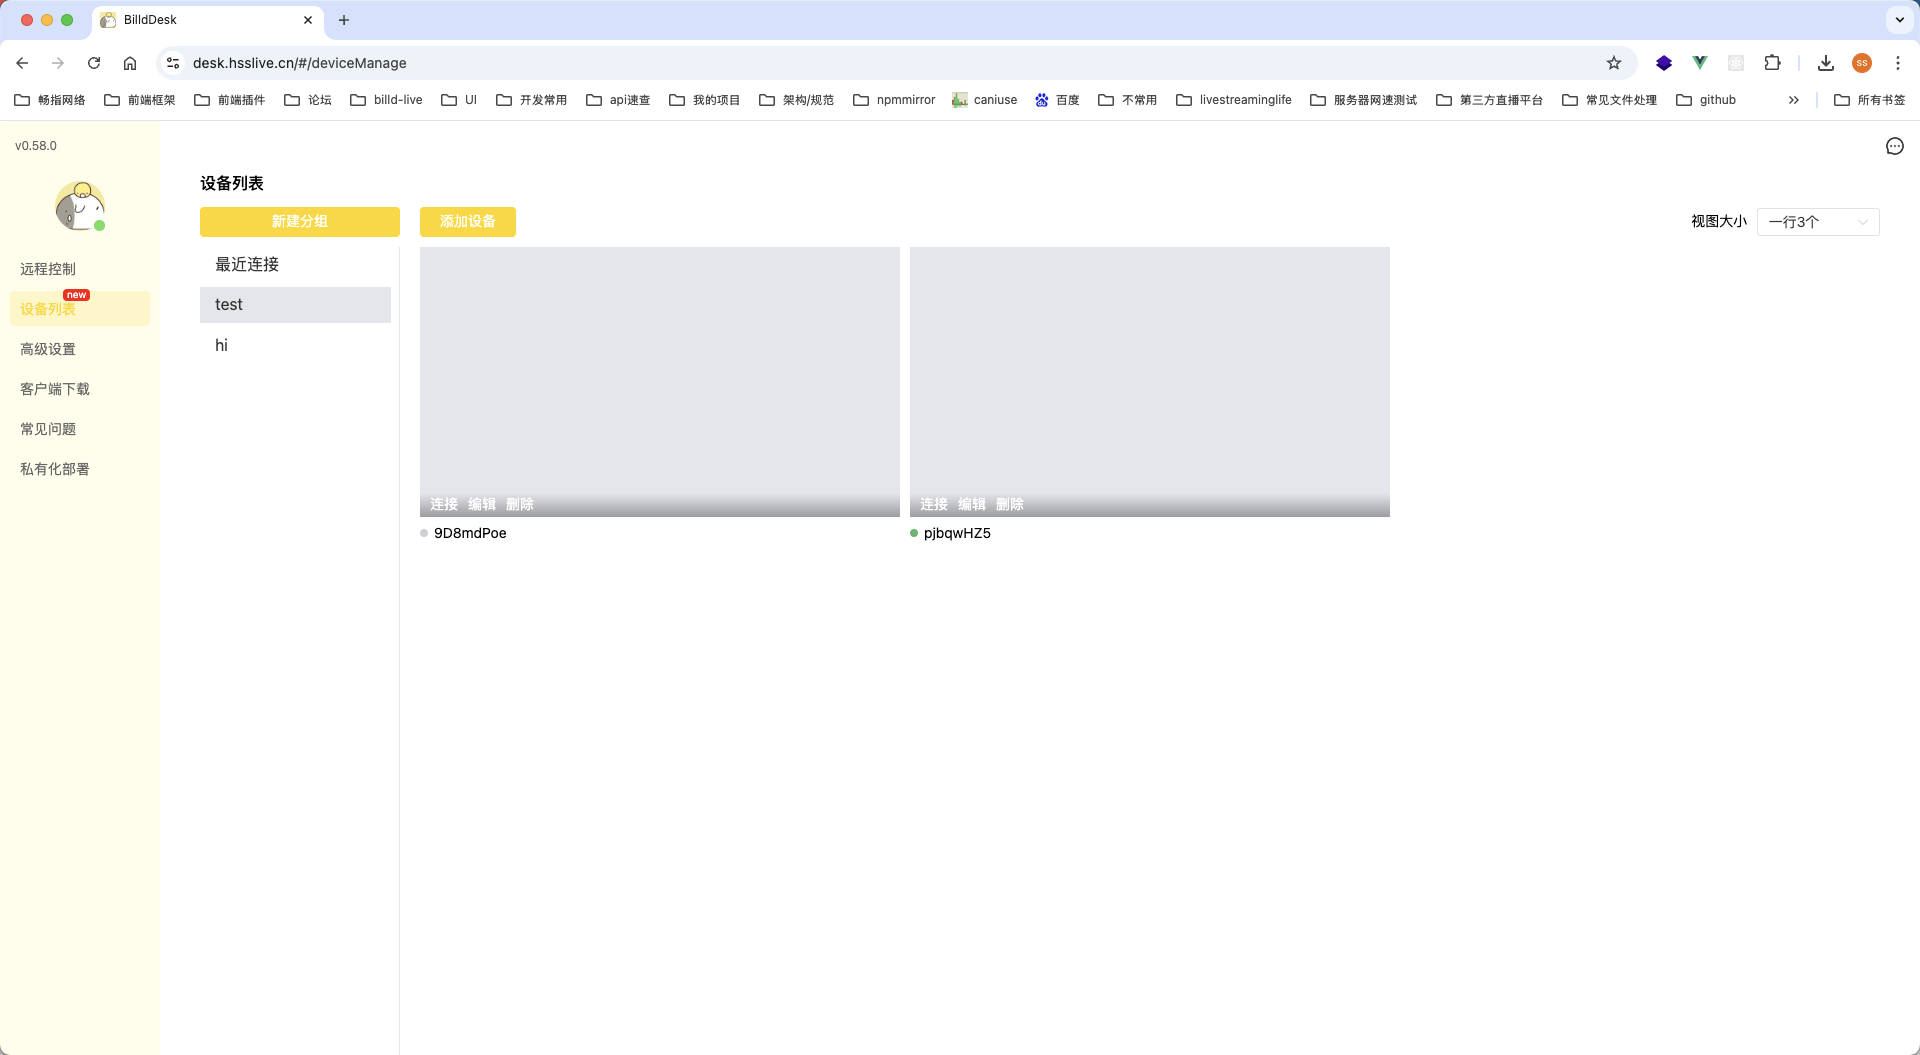This screenshot has width=1920, height=1055.
Task: Open the github bookmark folder
Action: click(x=1706, y=100)
